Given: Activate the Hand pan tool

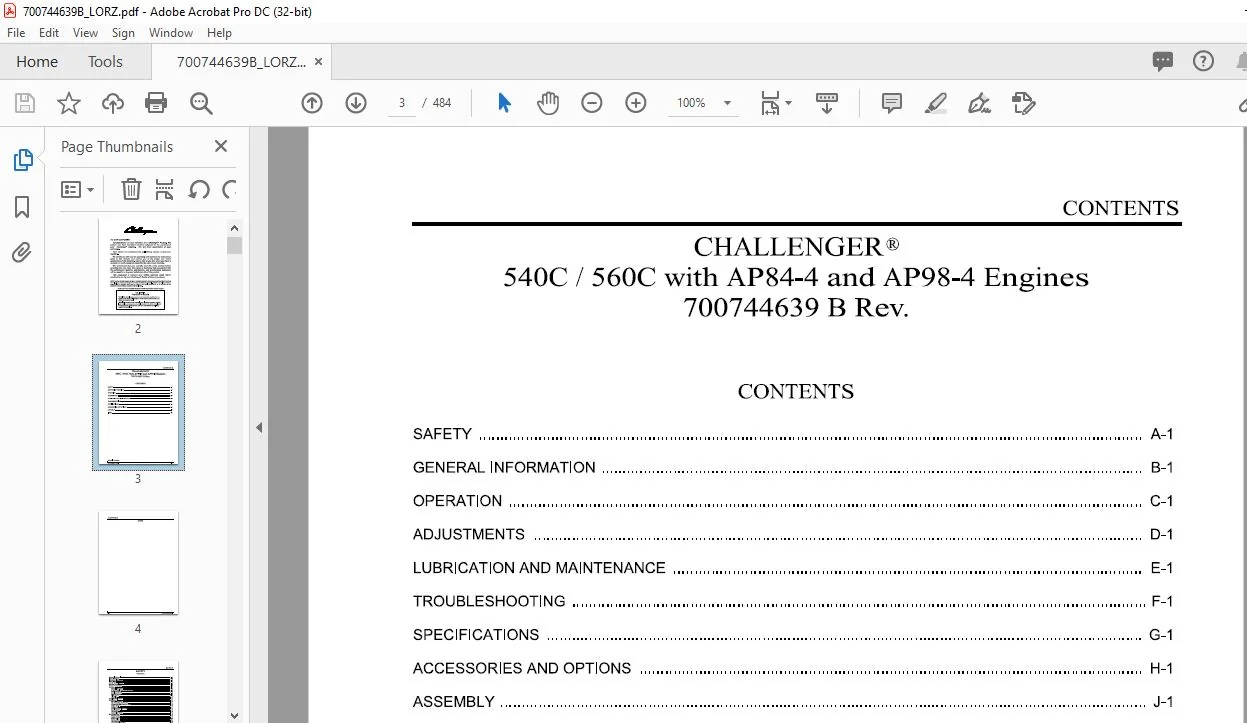Looking at the screenshot, I should (x=548, y=103).
